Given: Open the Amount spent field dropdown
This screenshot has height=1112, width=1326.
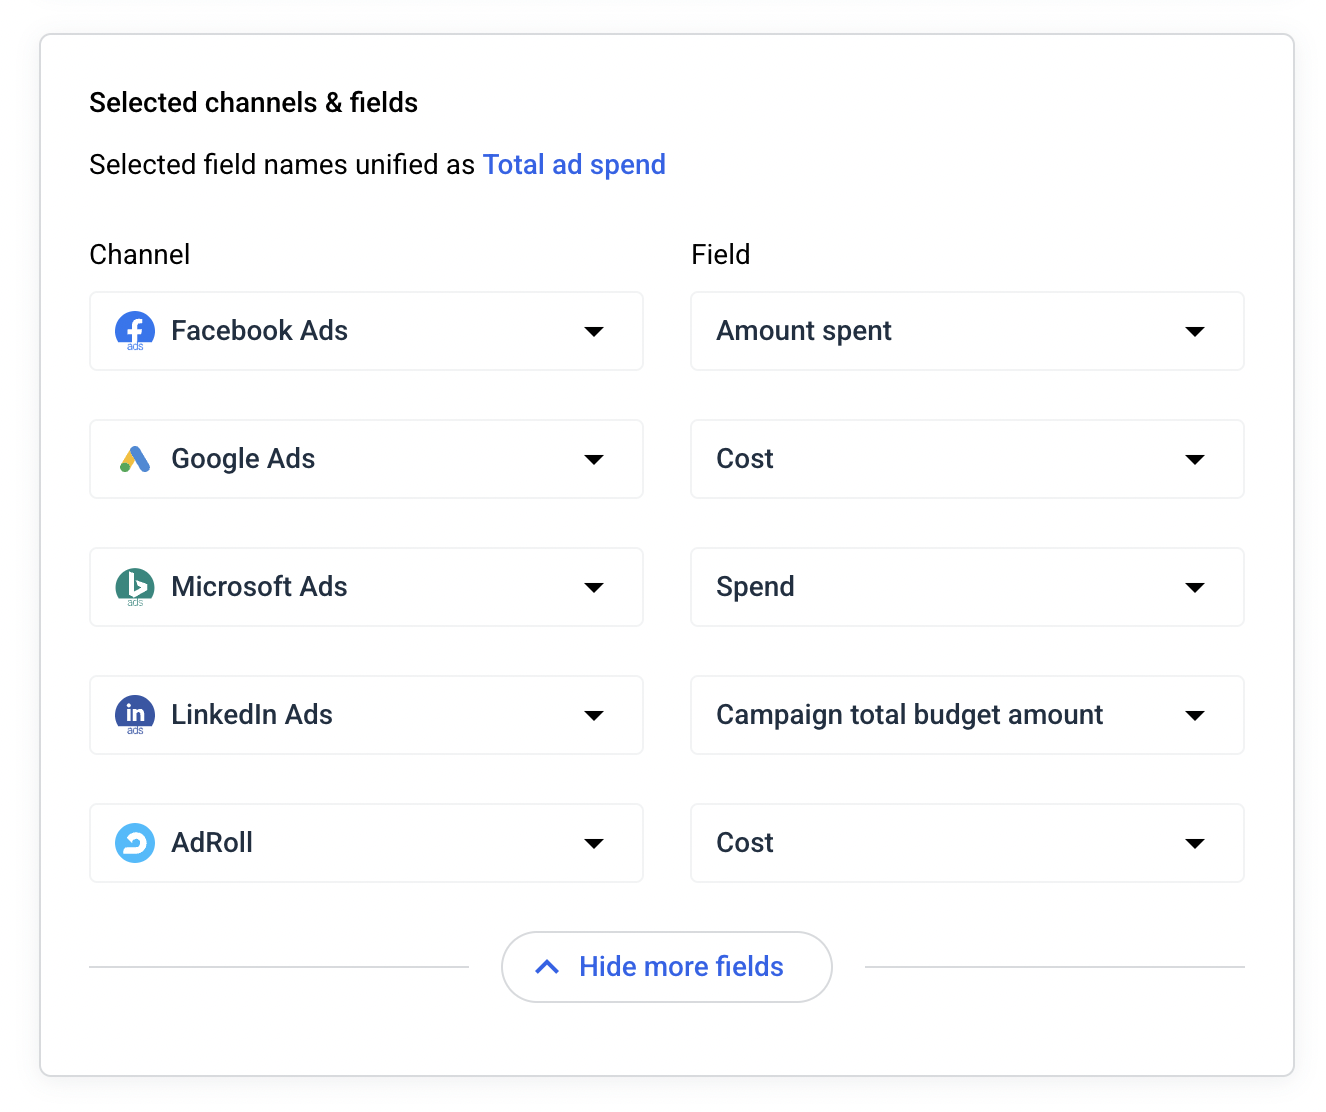Looking at the screenshot, I should [1194, 331].
